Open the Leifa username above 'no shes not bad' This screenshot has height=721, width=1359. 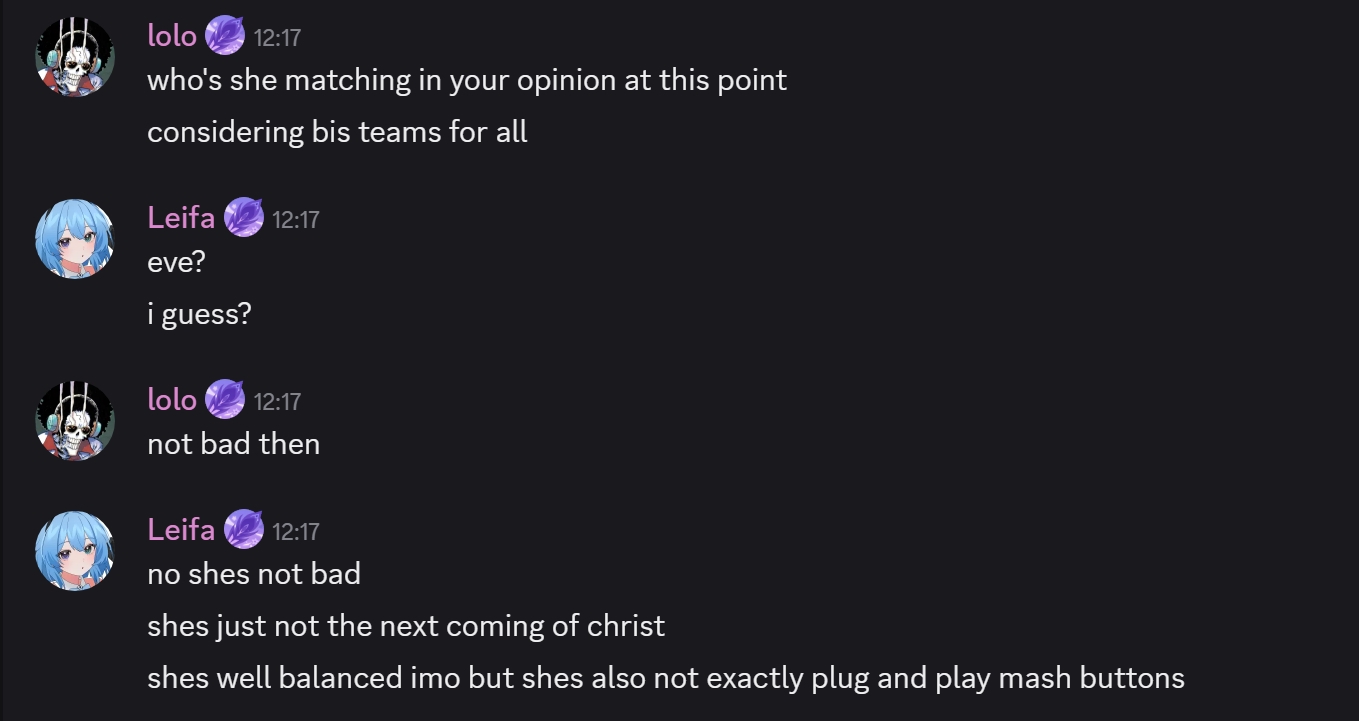(181, 529)
